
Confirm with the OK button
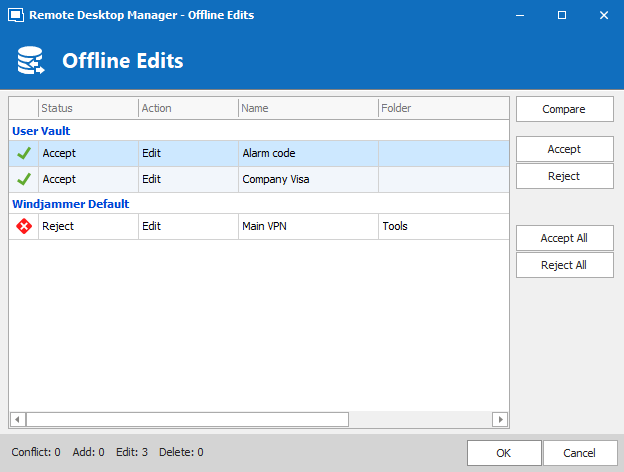tap(504, 452)
